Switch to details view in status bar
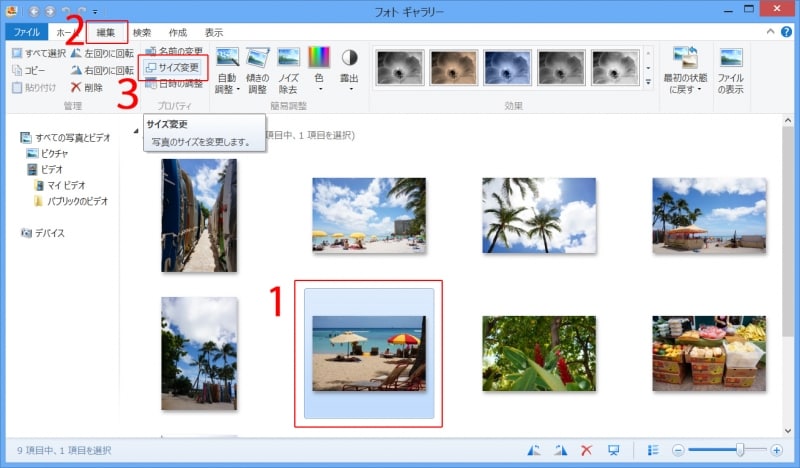The height and width of the screenshot is (468, 800). pyautogui.click(x=652, y=451)
